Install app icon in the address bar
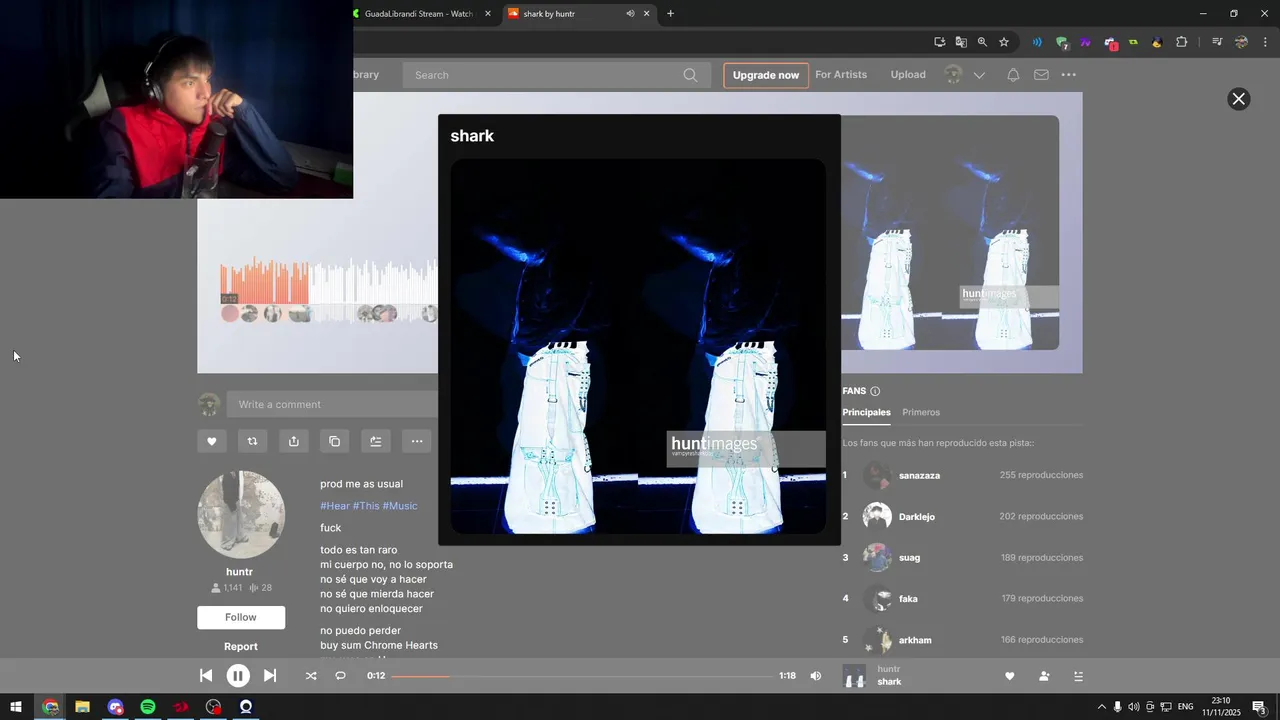 (x=940, y=42)
